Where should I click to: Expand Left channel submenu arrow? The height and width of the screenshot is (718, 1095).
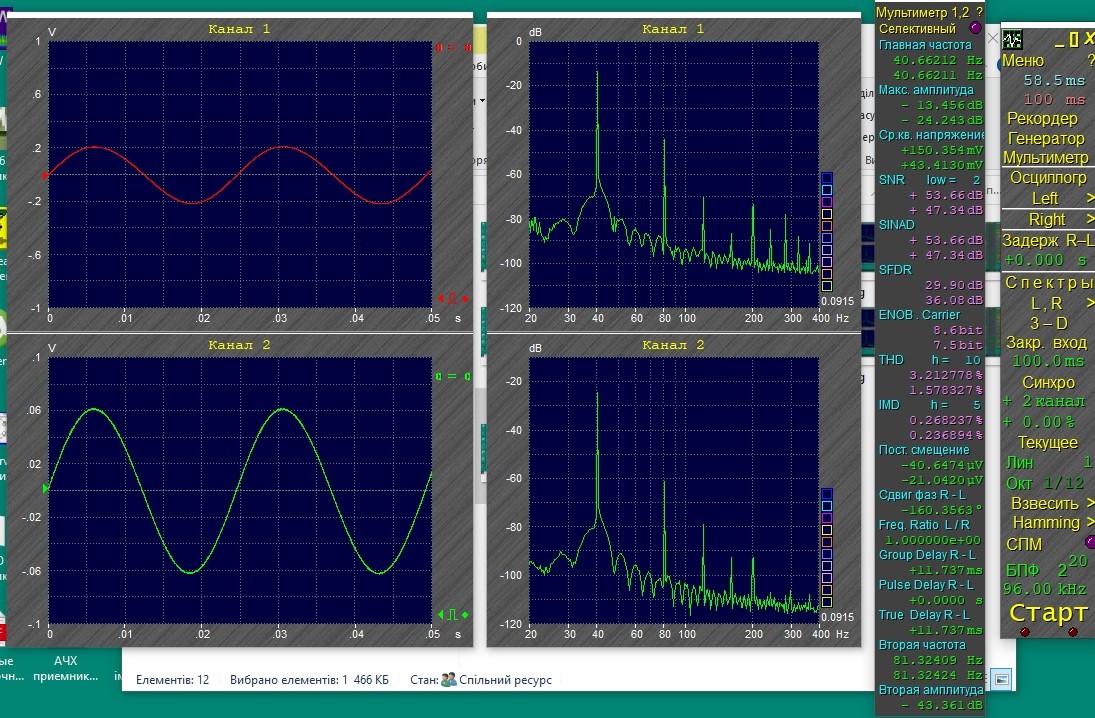pos(1090,198)
